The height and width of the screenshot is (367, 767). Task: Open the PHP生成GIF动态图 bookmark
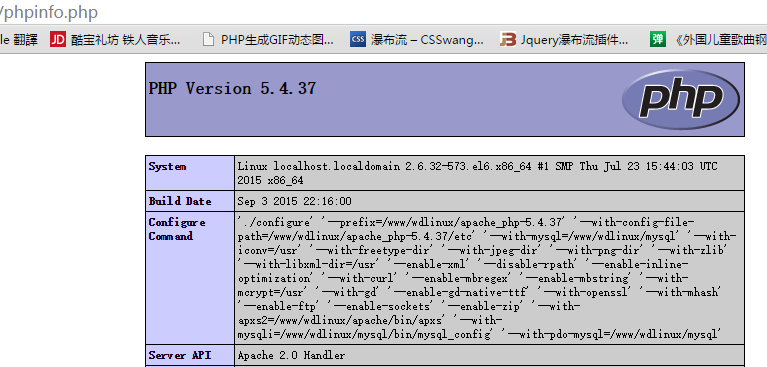[x=277, y=40]
